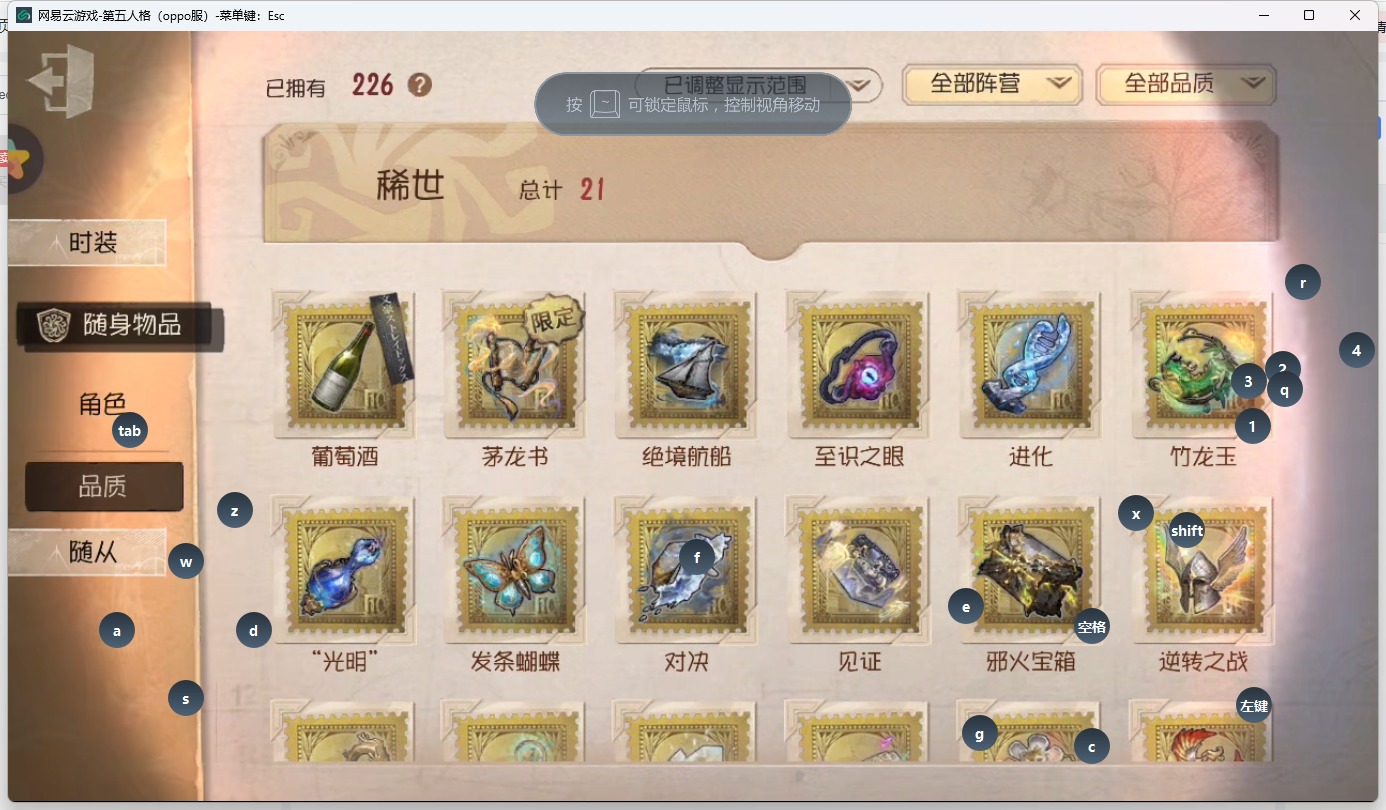The height and width of the screenshot is (810, 1386).
Task: Select the 进化 accessory icon
Action: (x=1030, y=366)
